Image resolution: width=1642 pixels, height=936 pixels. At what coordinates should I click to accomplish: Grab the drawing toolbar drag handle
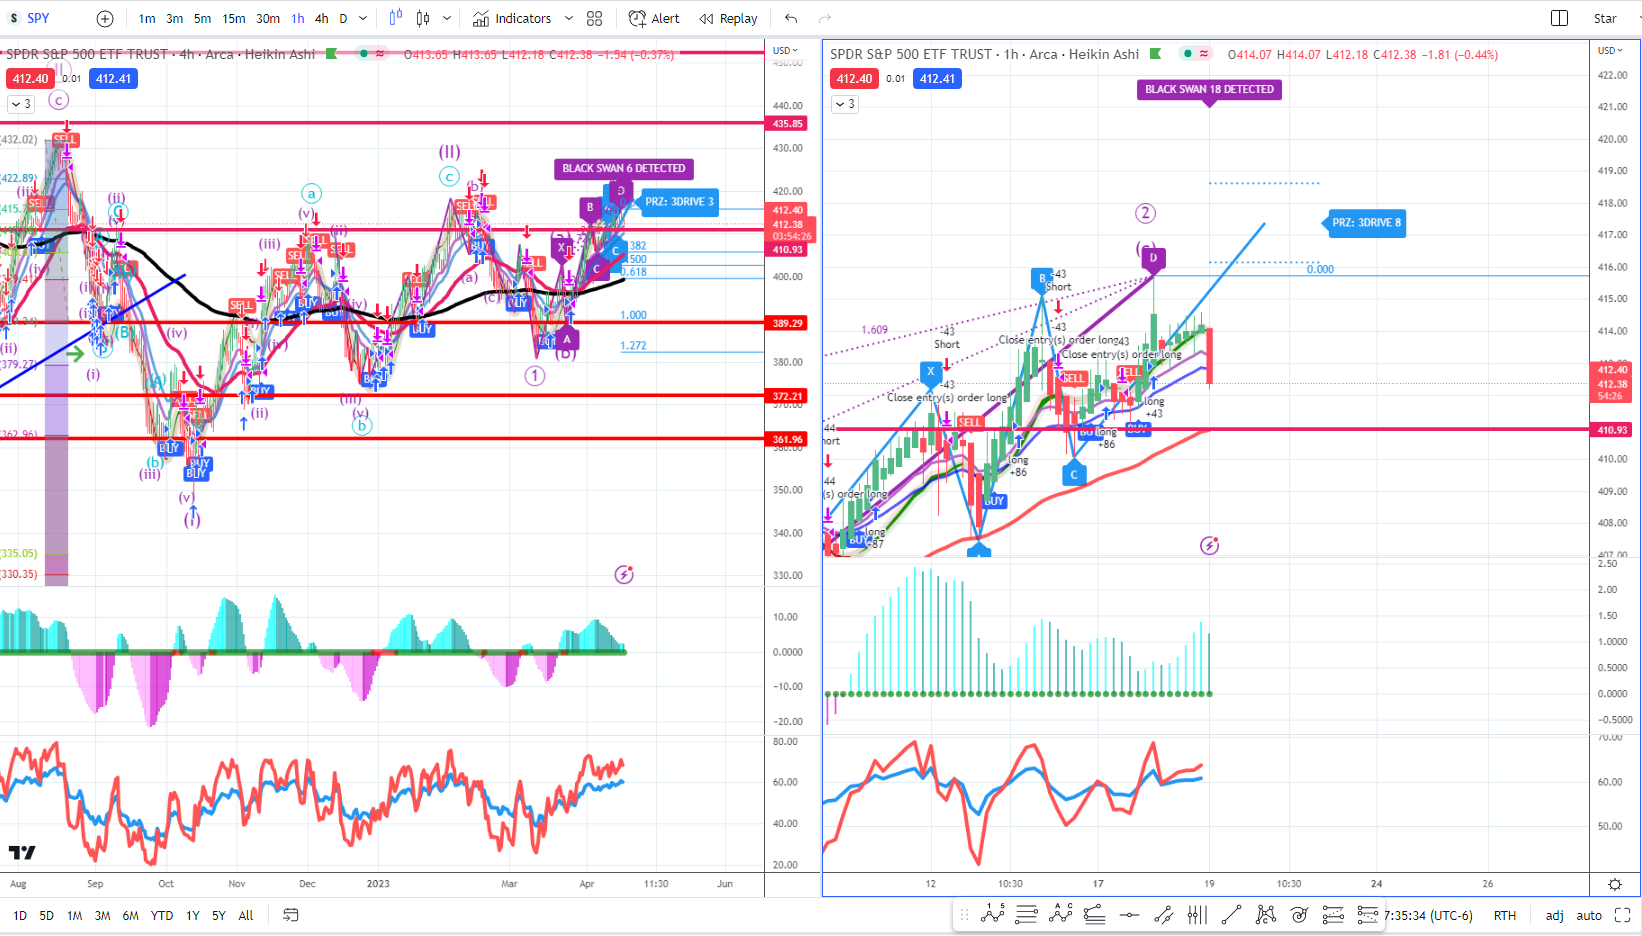pos(964,914)
